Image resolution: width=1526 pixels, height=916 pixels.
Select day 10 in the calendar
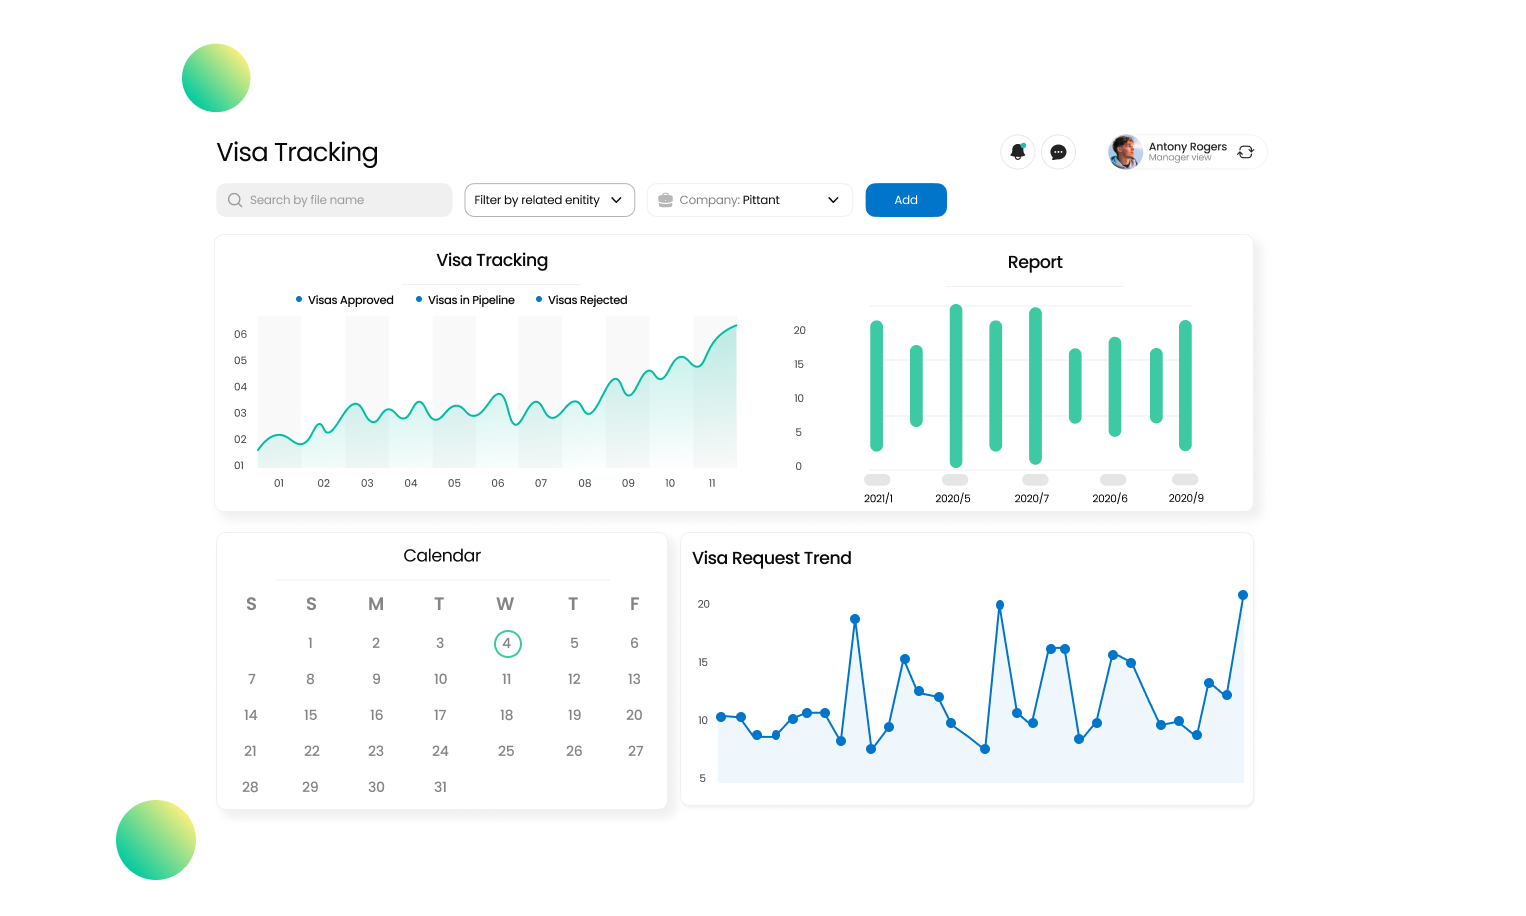click(440, 679)
